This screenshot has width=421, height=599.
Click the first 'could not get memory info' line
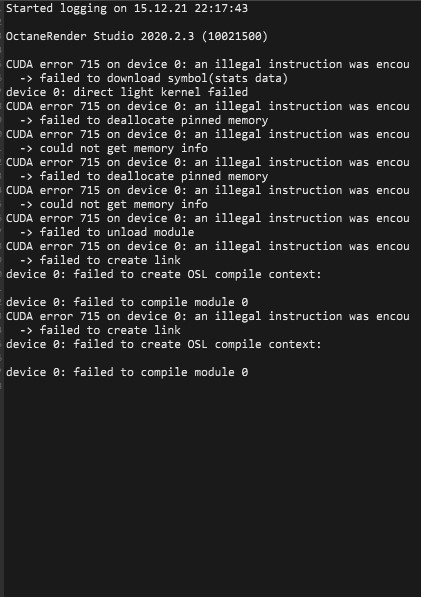point(114,148)
